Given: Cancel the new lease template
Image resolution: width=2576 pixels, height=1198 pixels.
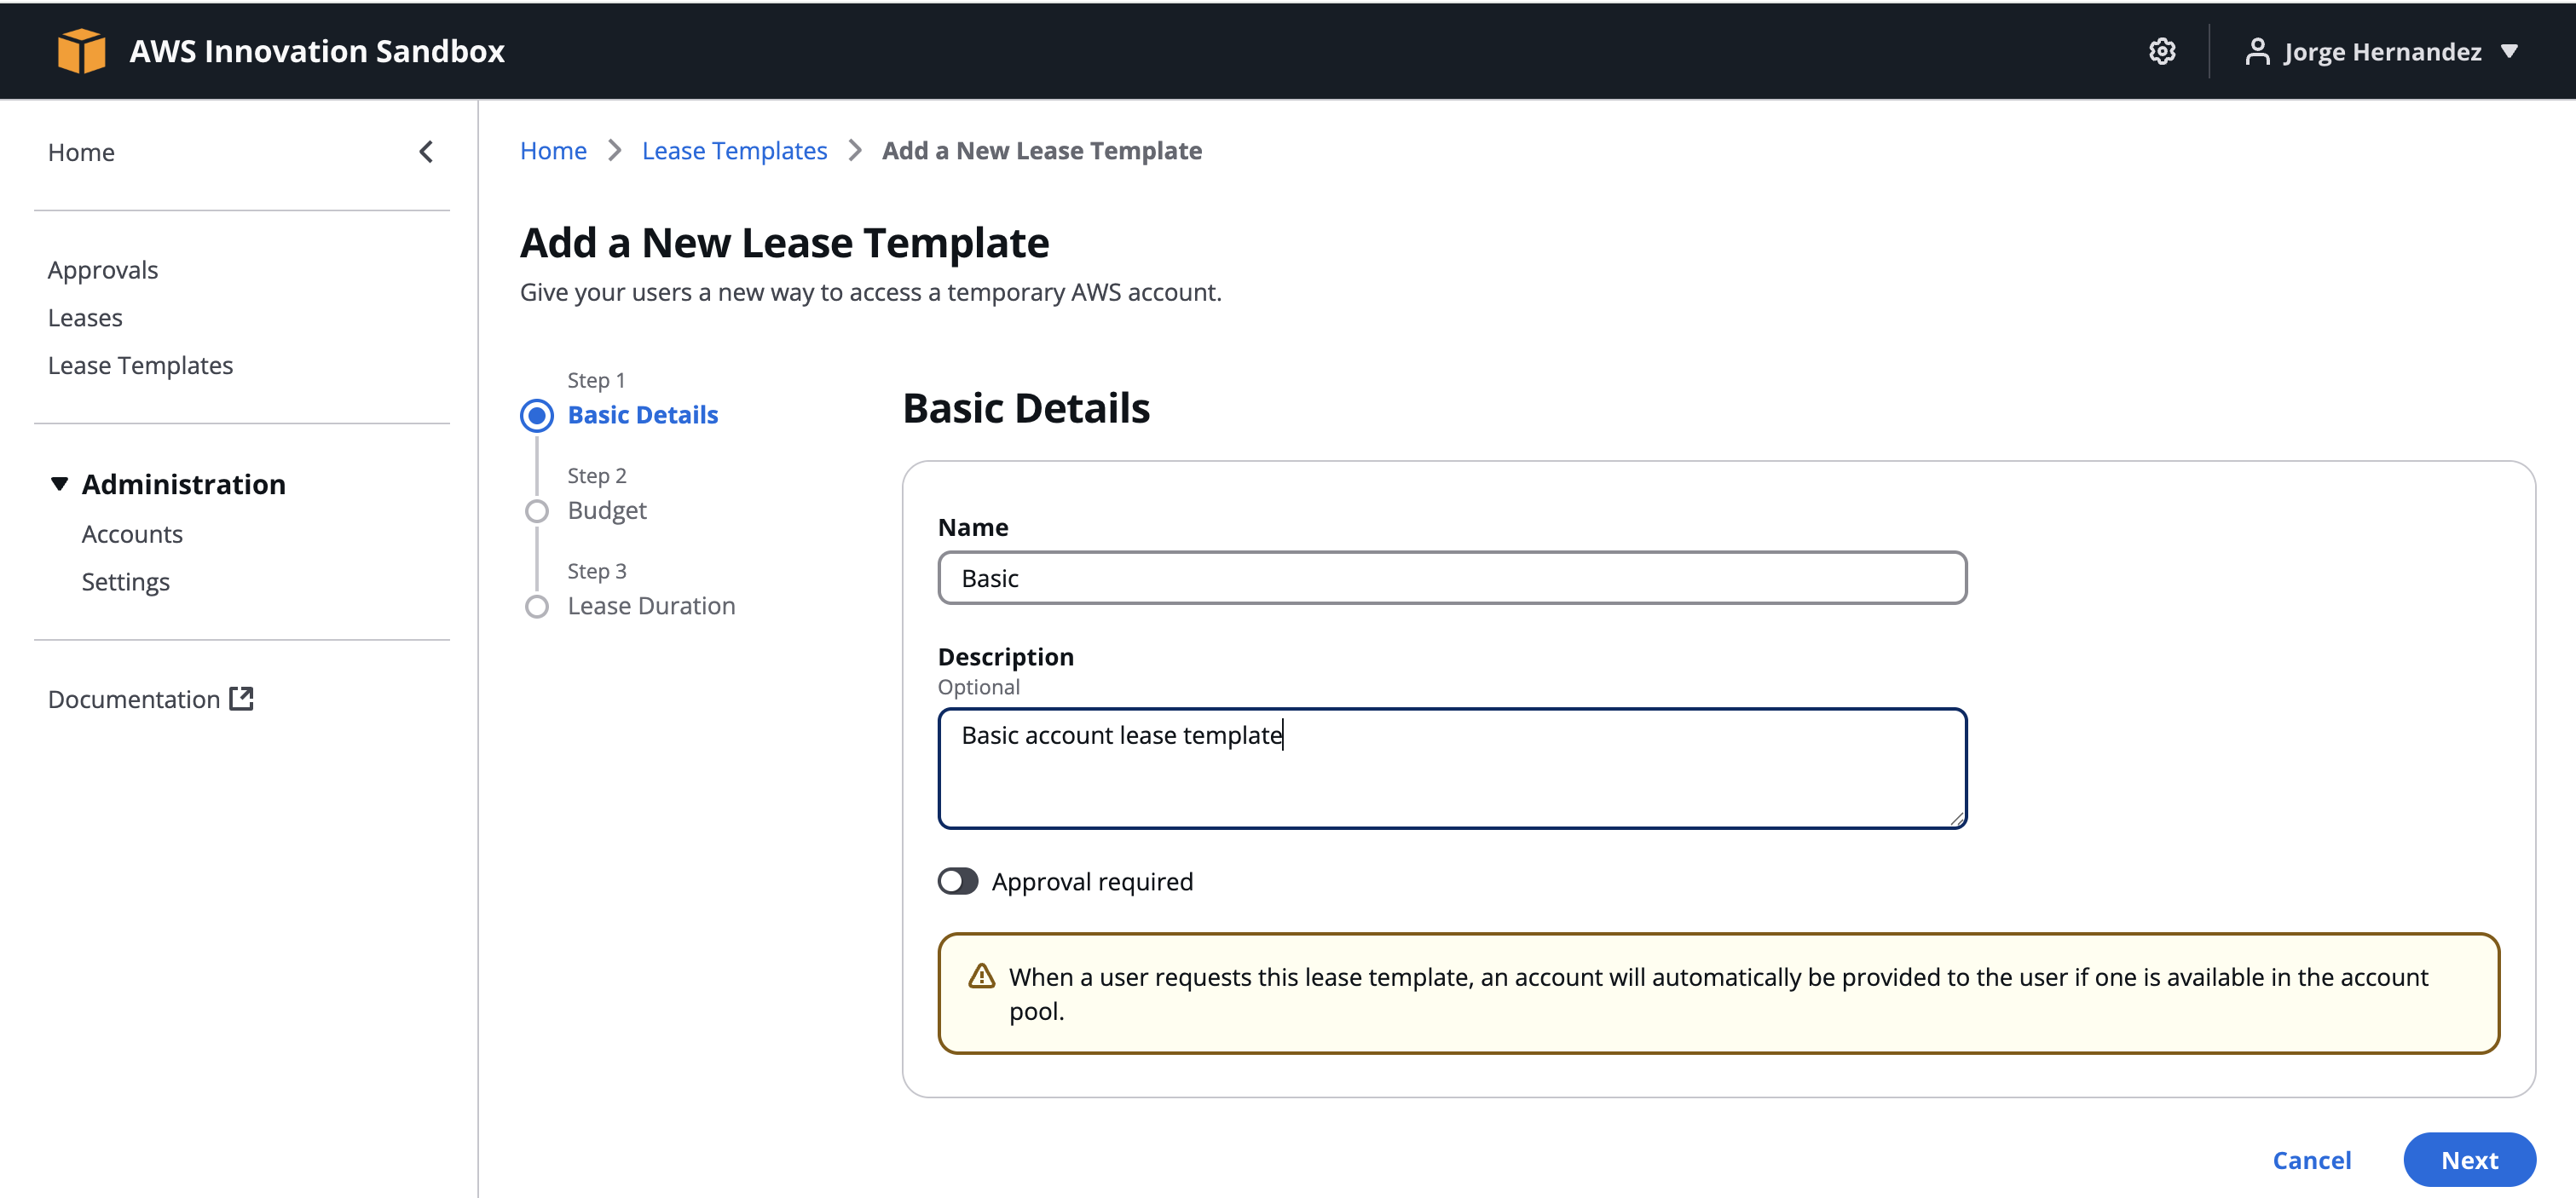Looking at the screenshot, I should click(2311, 1160).
